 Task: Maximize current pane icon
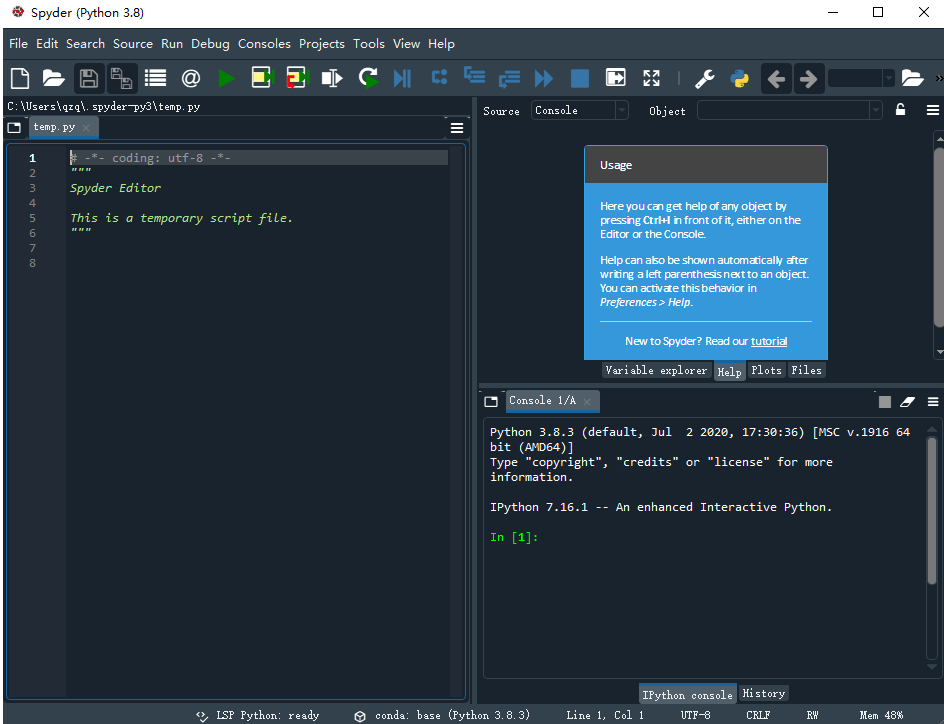pyautogui.click(x=616, y=78)
